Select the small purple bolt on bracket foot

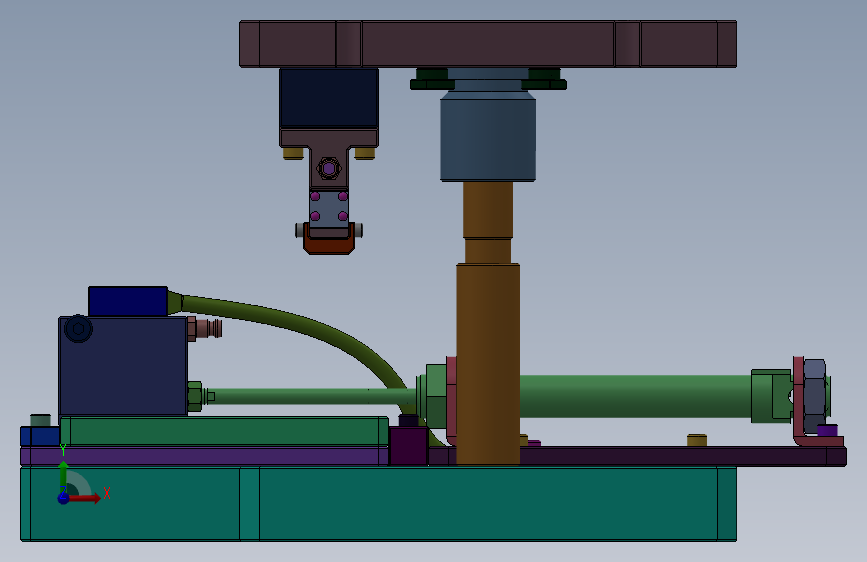[827, 430]
